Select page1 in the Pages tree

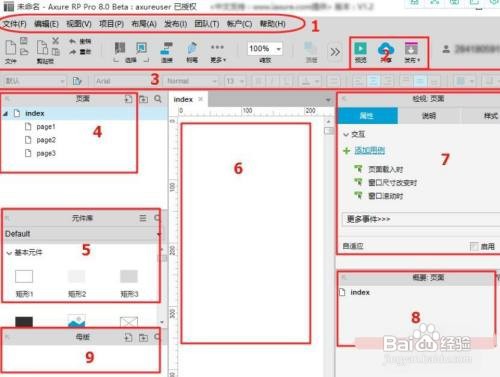[x=46, y=127]
